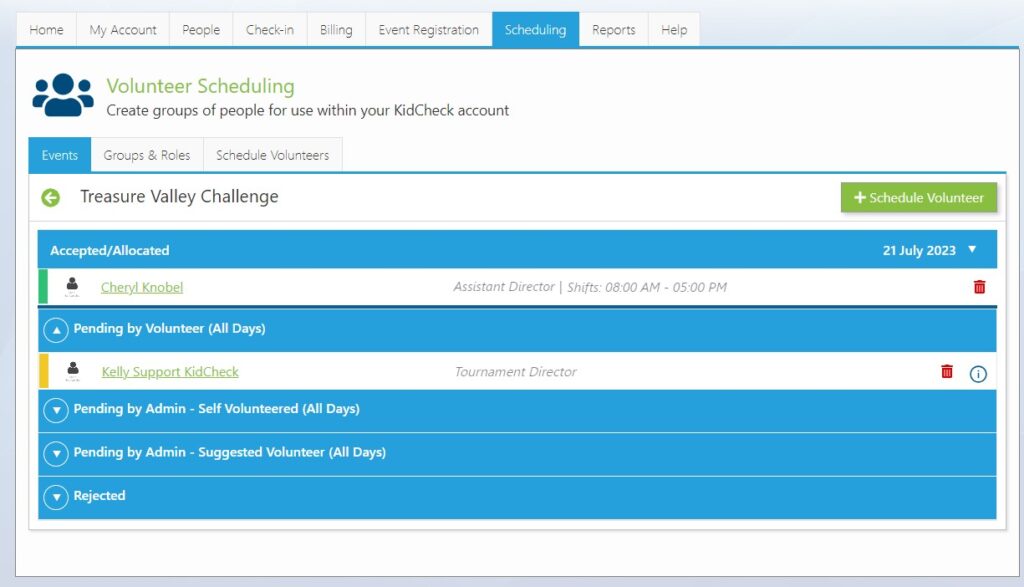Click the plus icon on Schedule Volunteer
Viewport: 1024px width, 587px height.
(x=860, y=197)
